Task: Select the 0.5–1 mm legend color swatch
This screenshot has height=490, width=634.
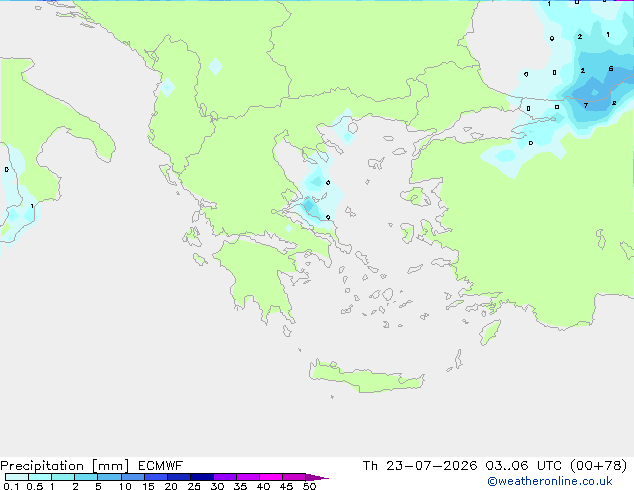Action: tap(40, 477)
